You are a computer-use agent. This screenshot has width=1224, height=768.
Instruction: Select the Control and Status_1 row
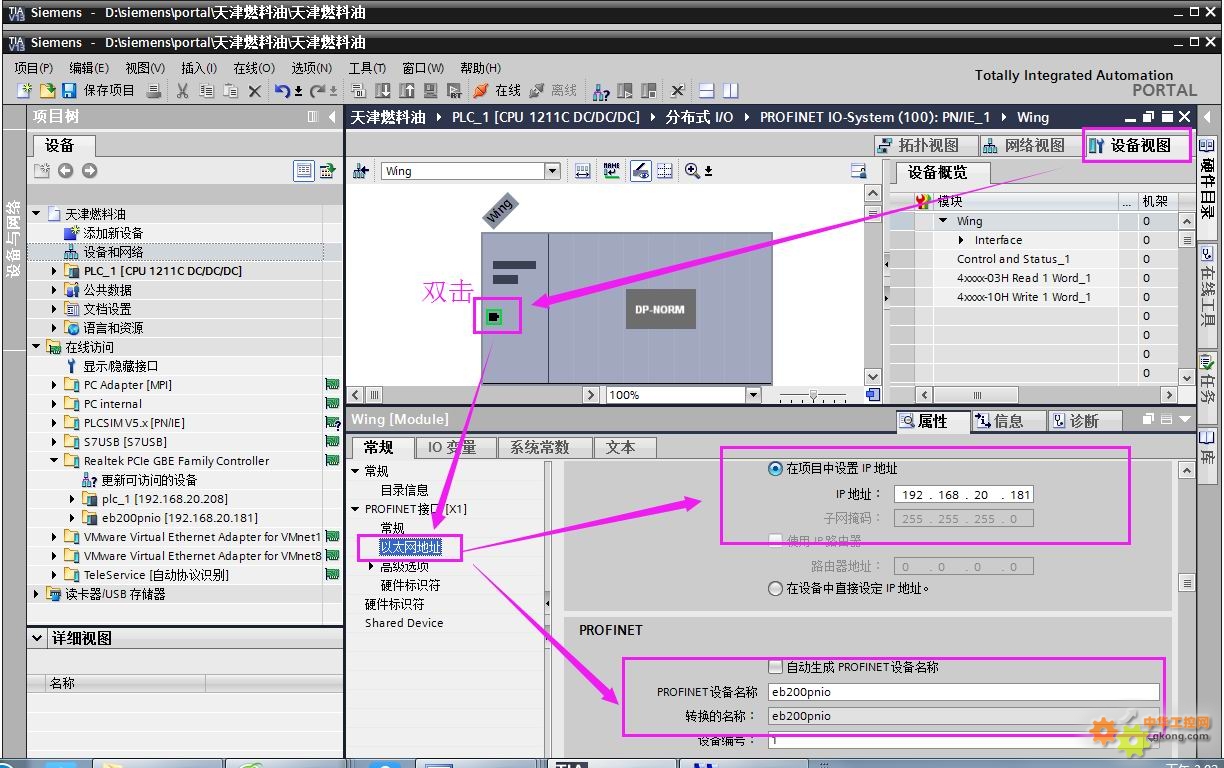click(x=1013, y=259)
